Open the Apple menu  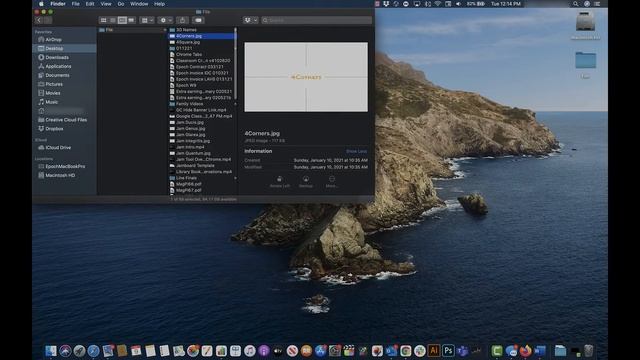[x=41, y=4]
